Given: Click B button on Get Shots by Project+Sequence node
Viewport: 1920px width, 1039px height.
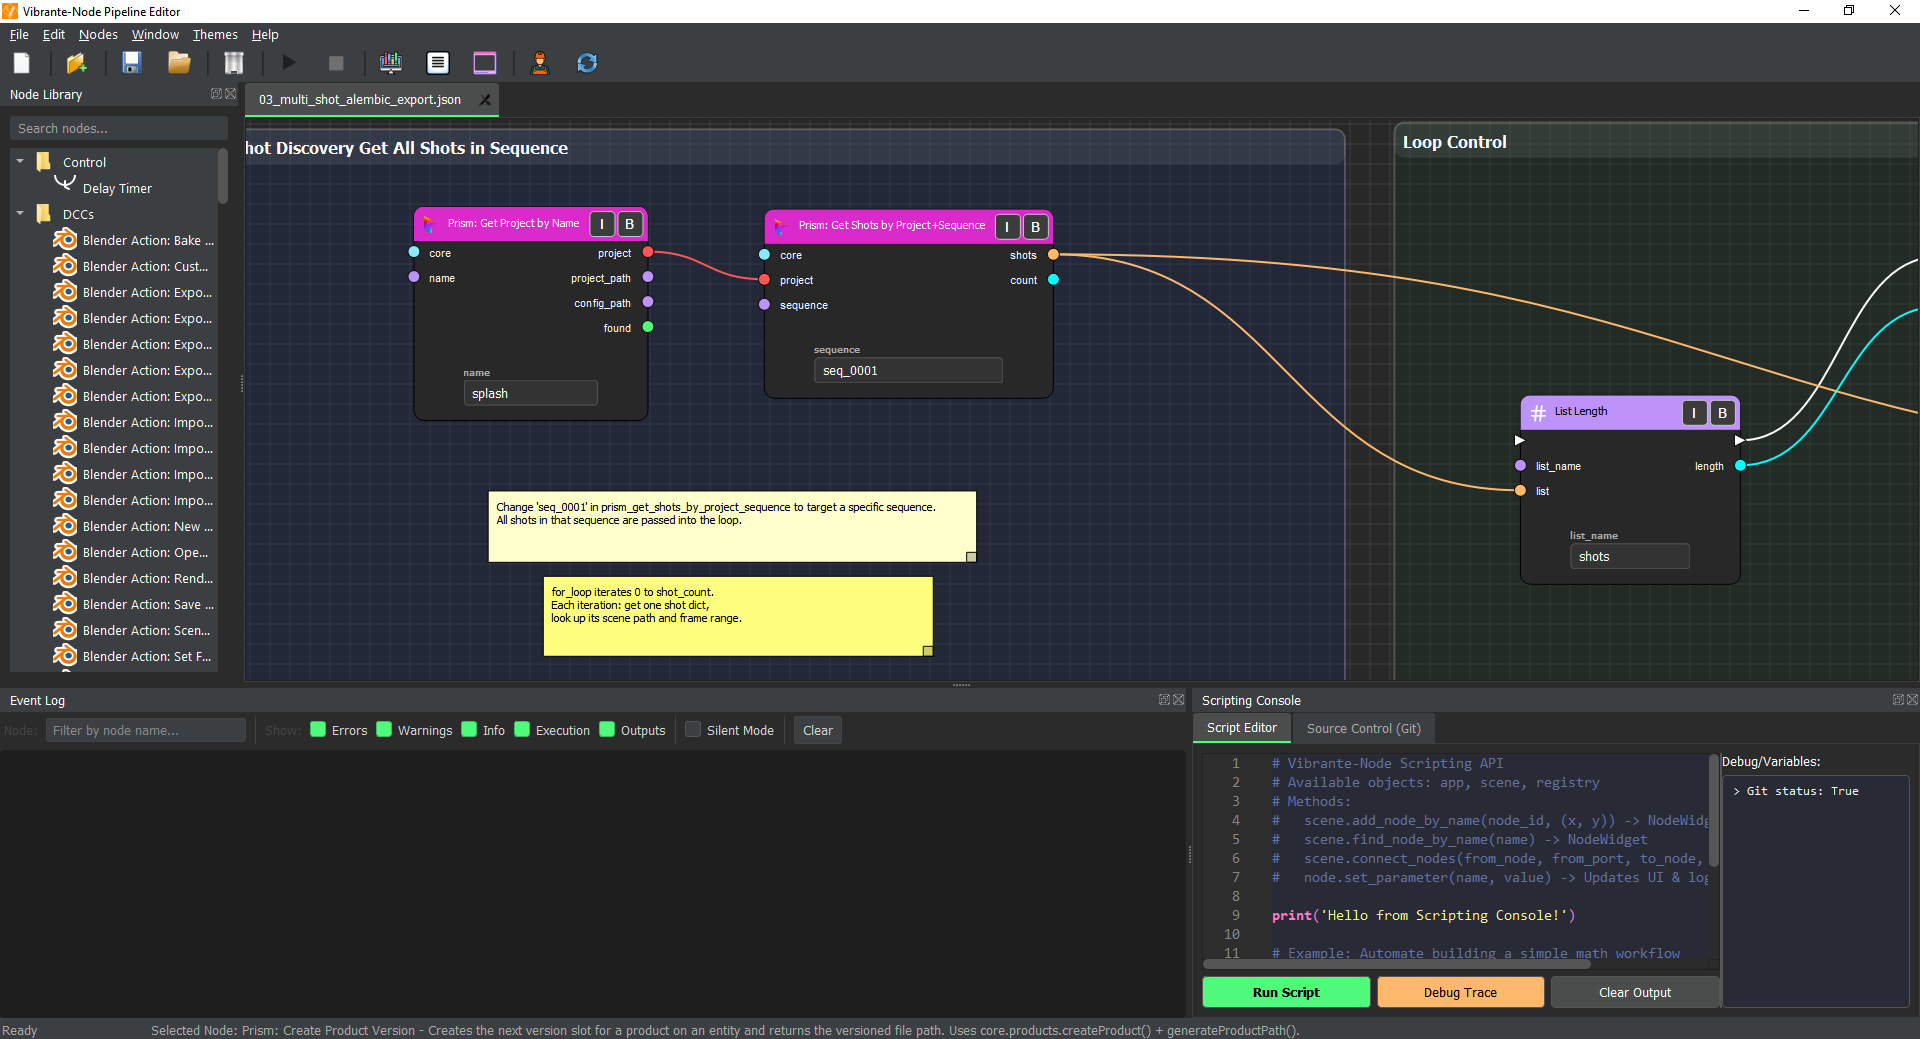Looking at the screenshot, I should point(1036,227).
